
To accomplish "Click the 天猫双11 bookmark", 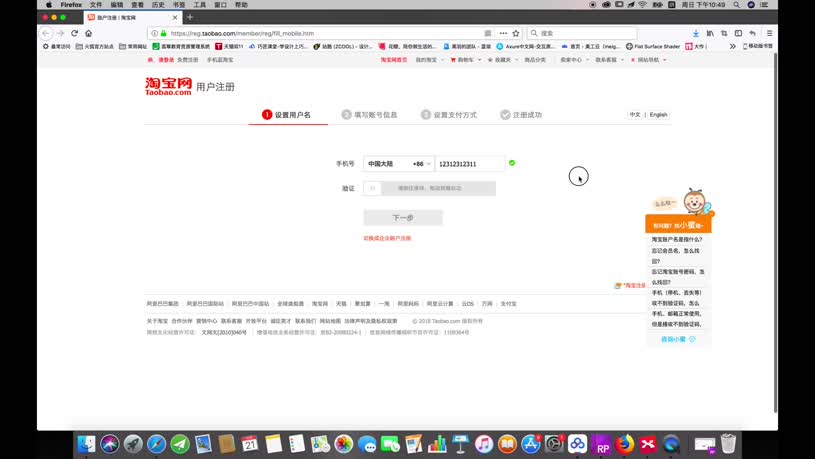I will pyautogui.click(x=229, y=46).
